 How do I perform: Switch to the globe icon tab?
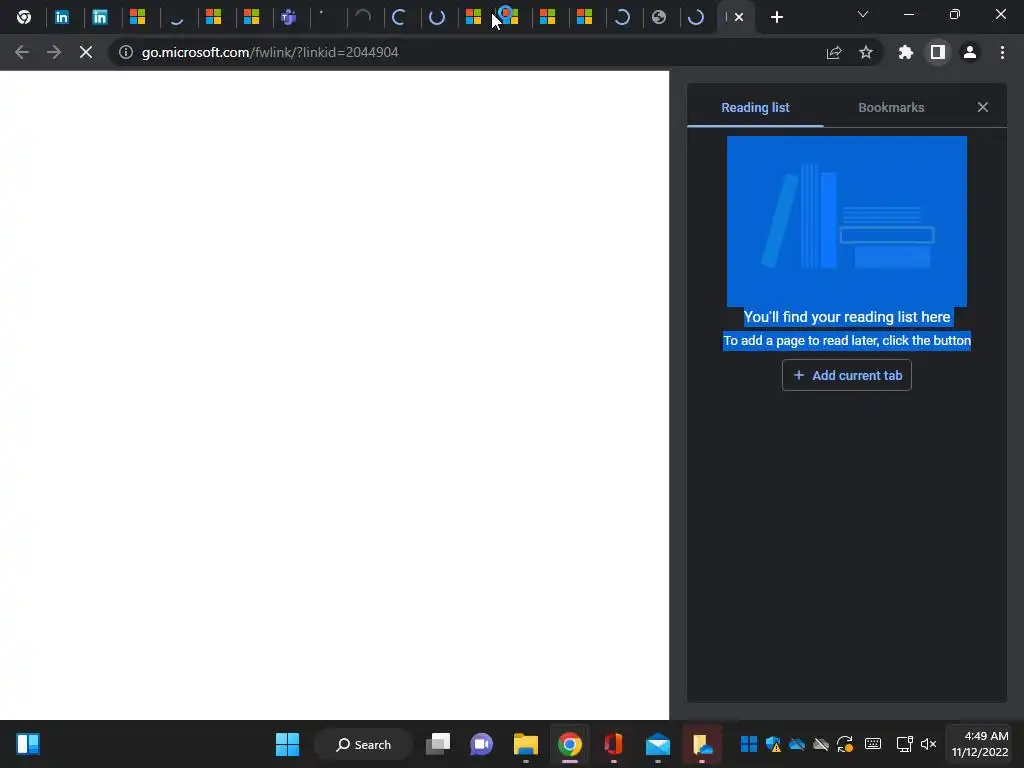coord(659,17)
